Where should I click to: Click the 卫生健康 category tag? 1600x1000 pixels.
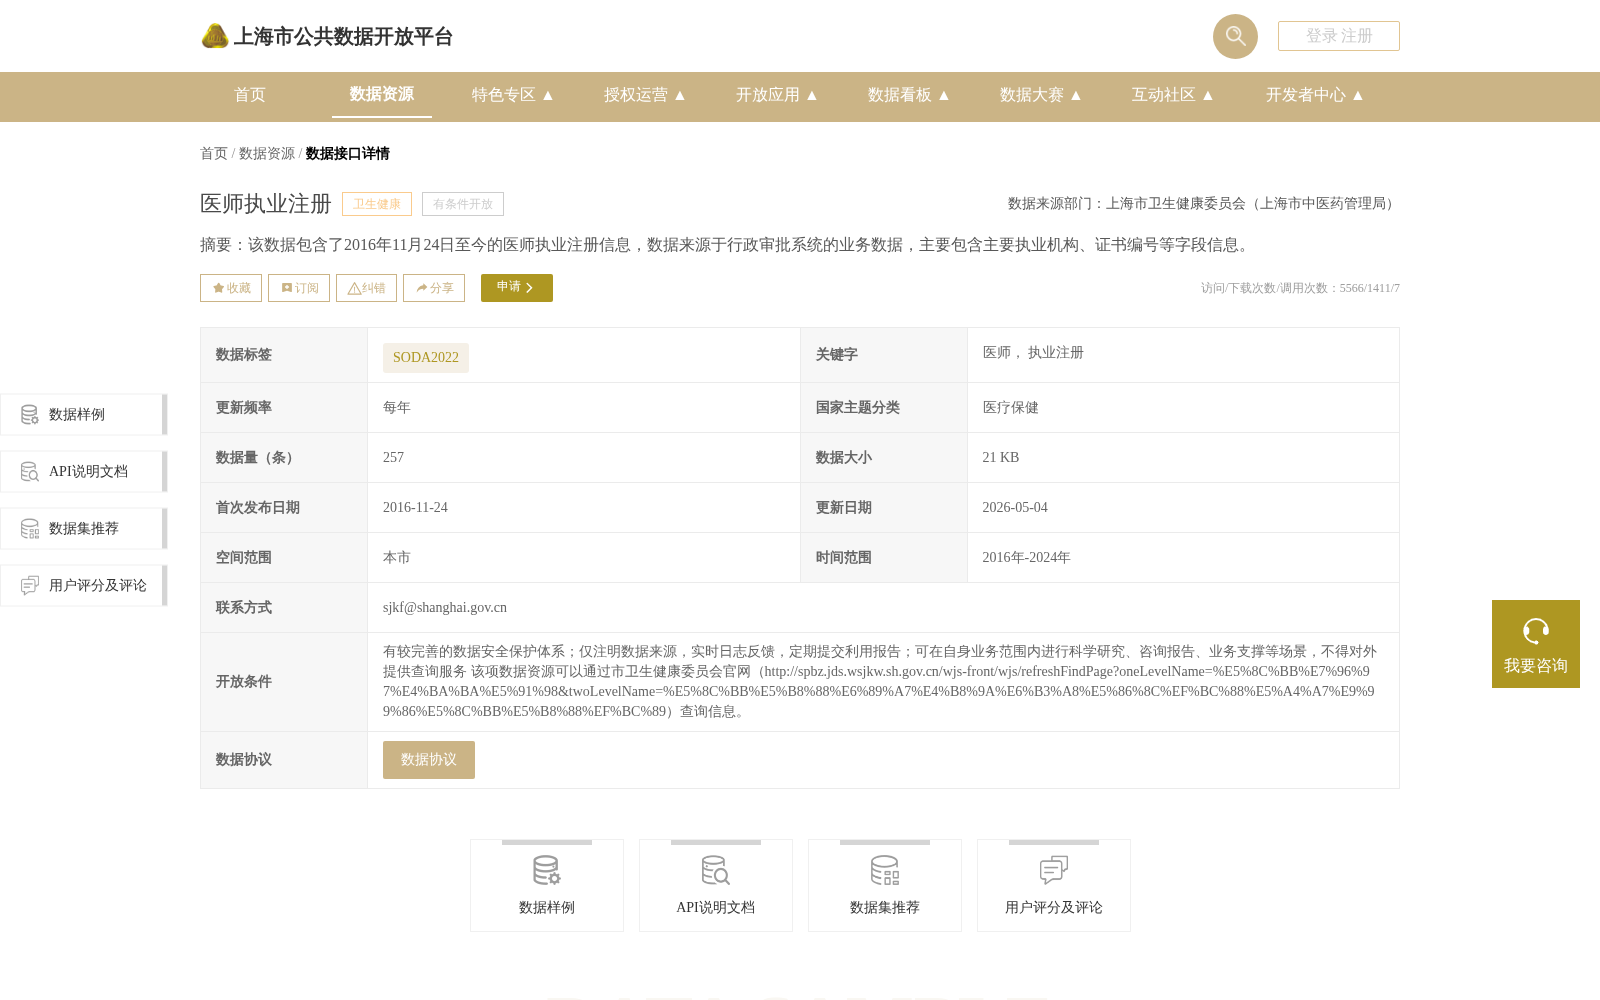point(377,204)
